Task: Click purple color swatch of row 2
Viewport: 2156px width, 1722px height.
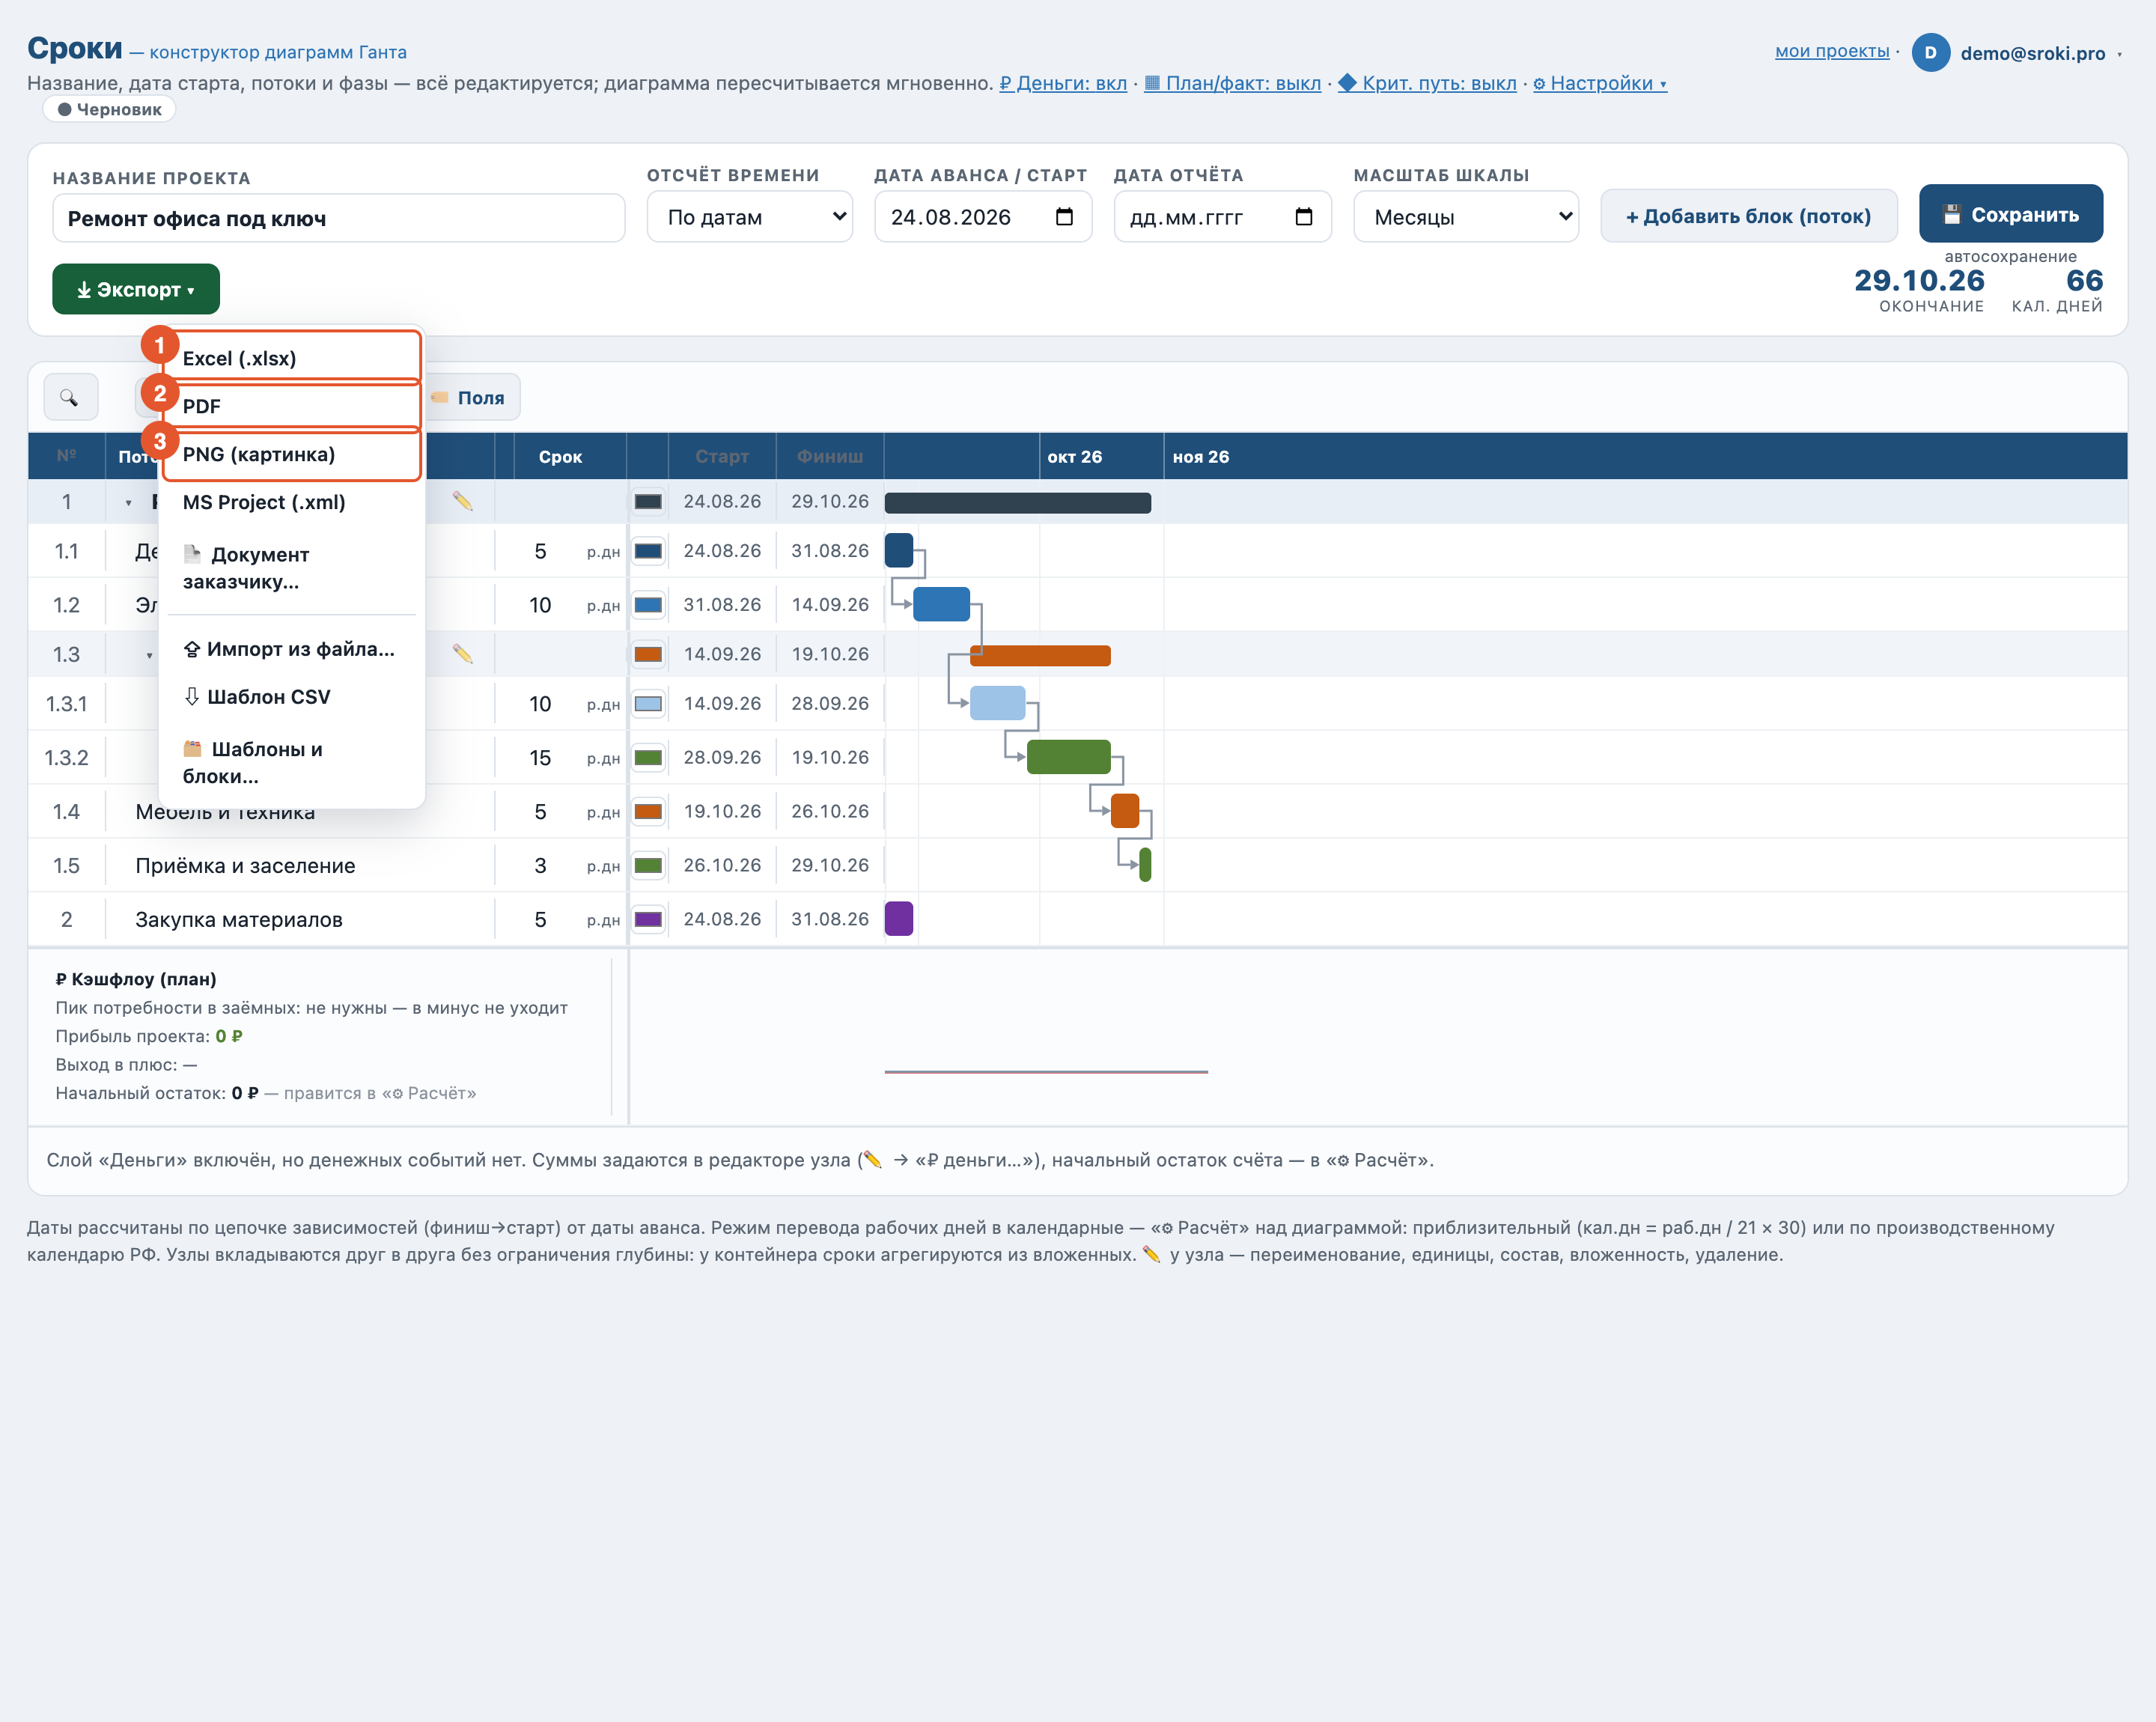Action: (x=648, y=920)
